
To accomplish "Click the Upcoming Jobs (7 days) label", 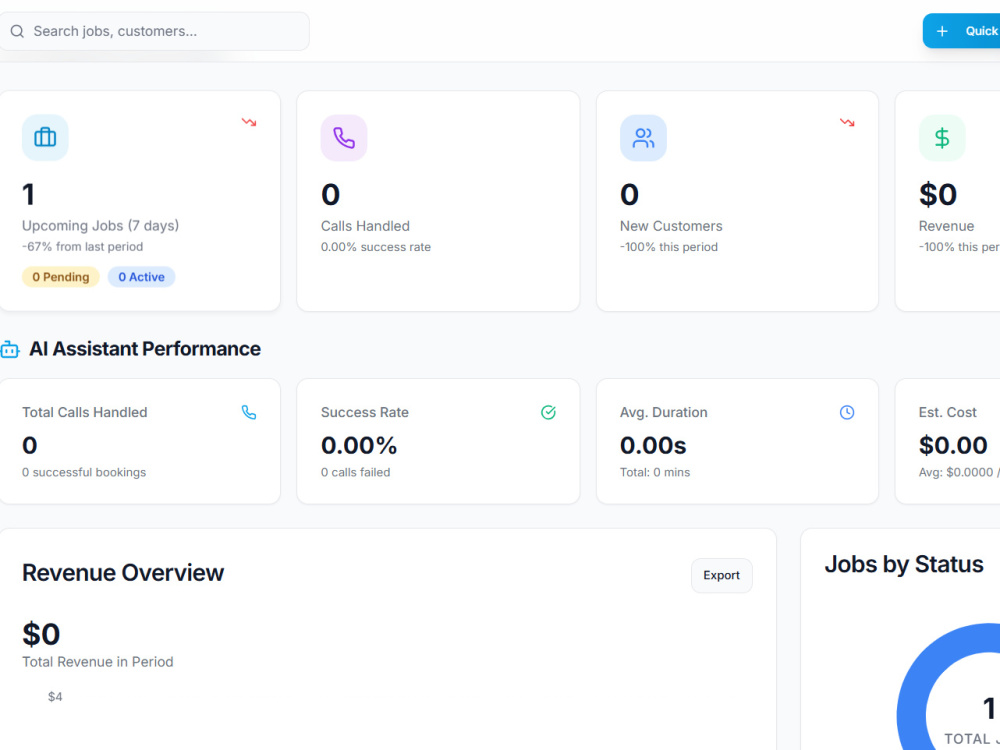I will [x=101, y=226].
